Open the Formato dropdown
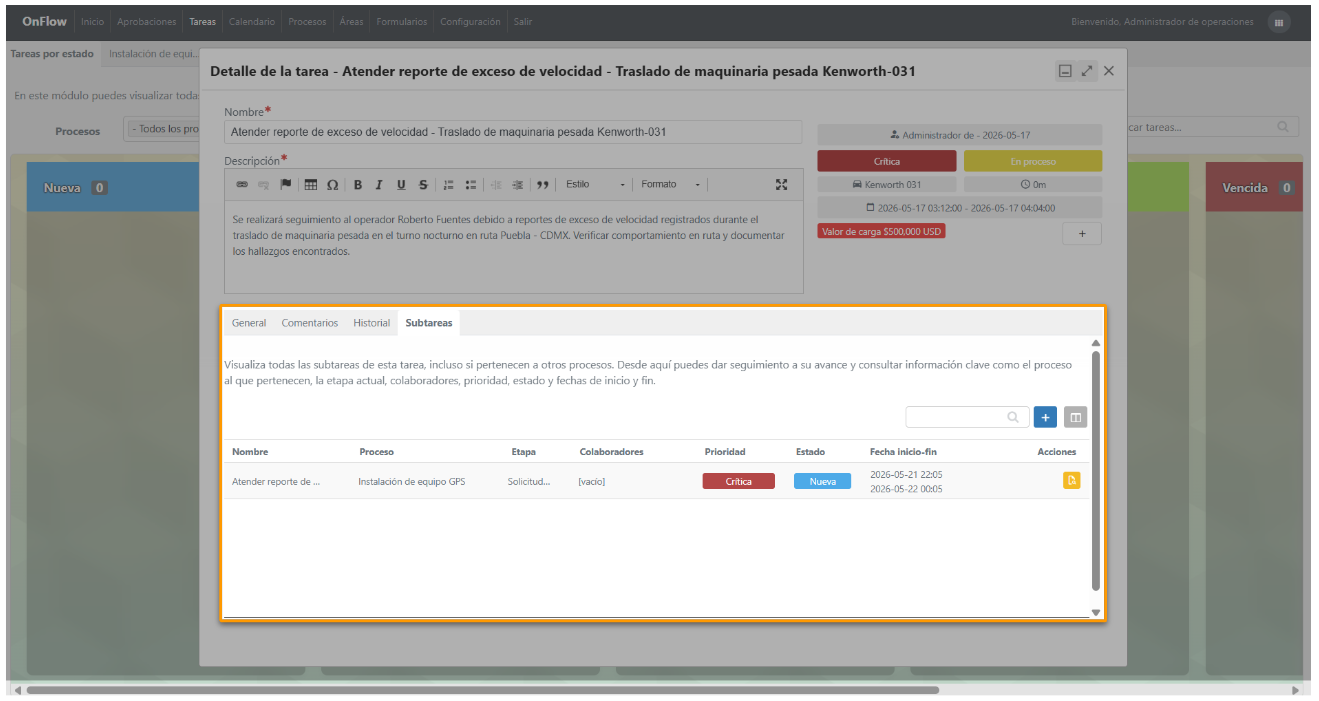 [x=671, y=185]
